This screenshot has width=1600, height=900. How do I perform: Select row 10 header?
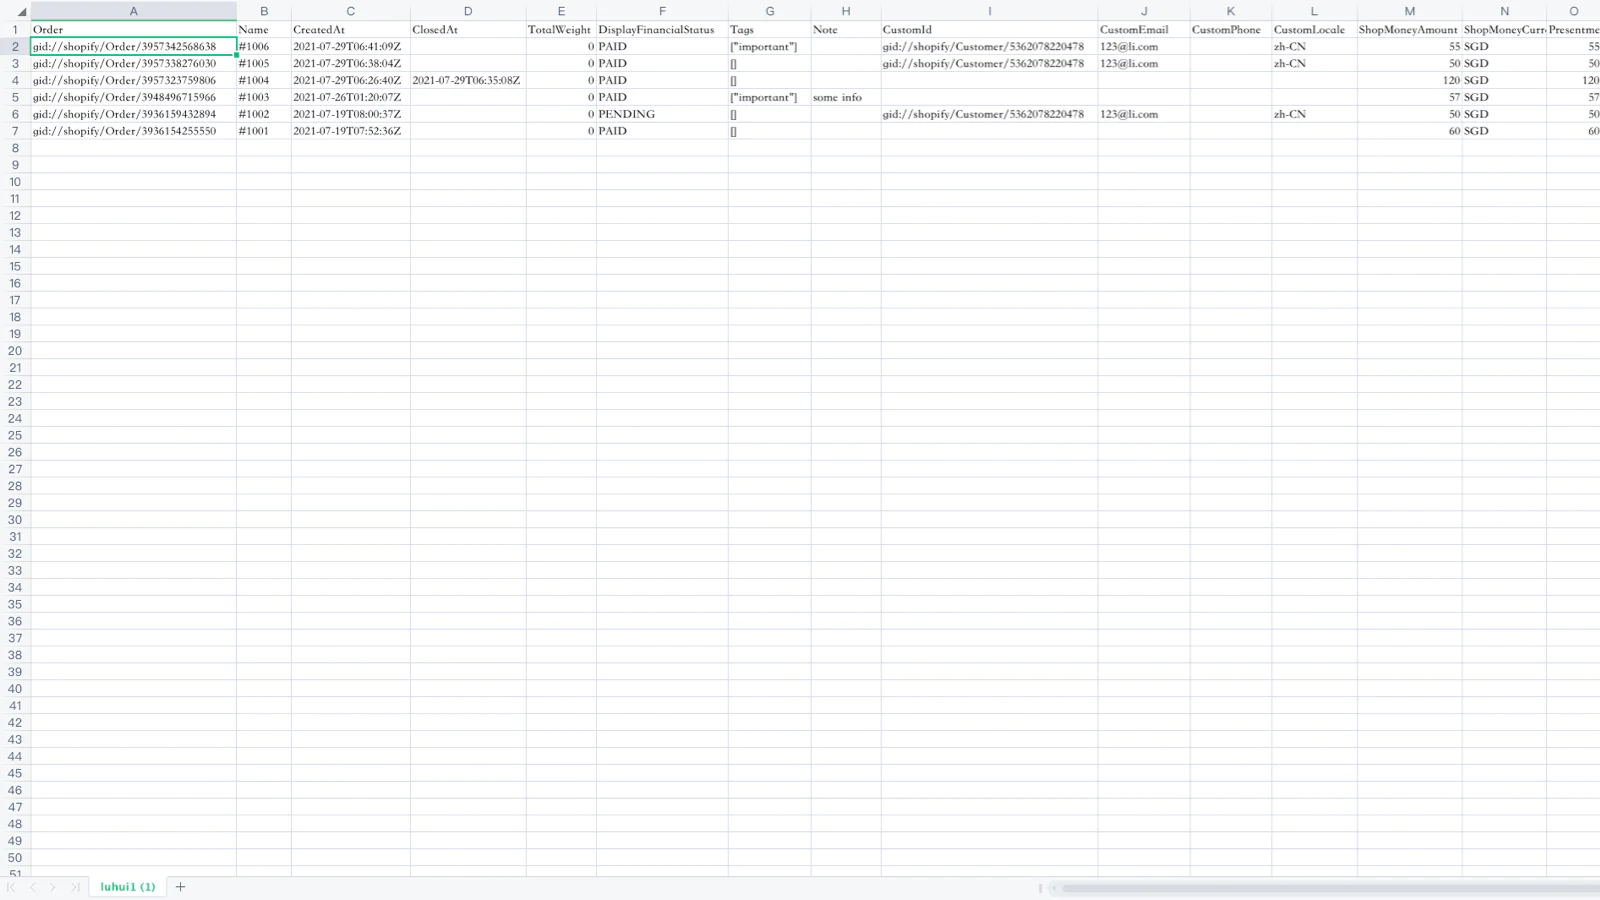tap(15, 182)
